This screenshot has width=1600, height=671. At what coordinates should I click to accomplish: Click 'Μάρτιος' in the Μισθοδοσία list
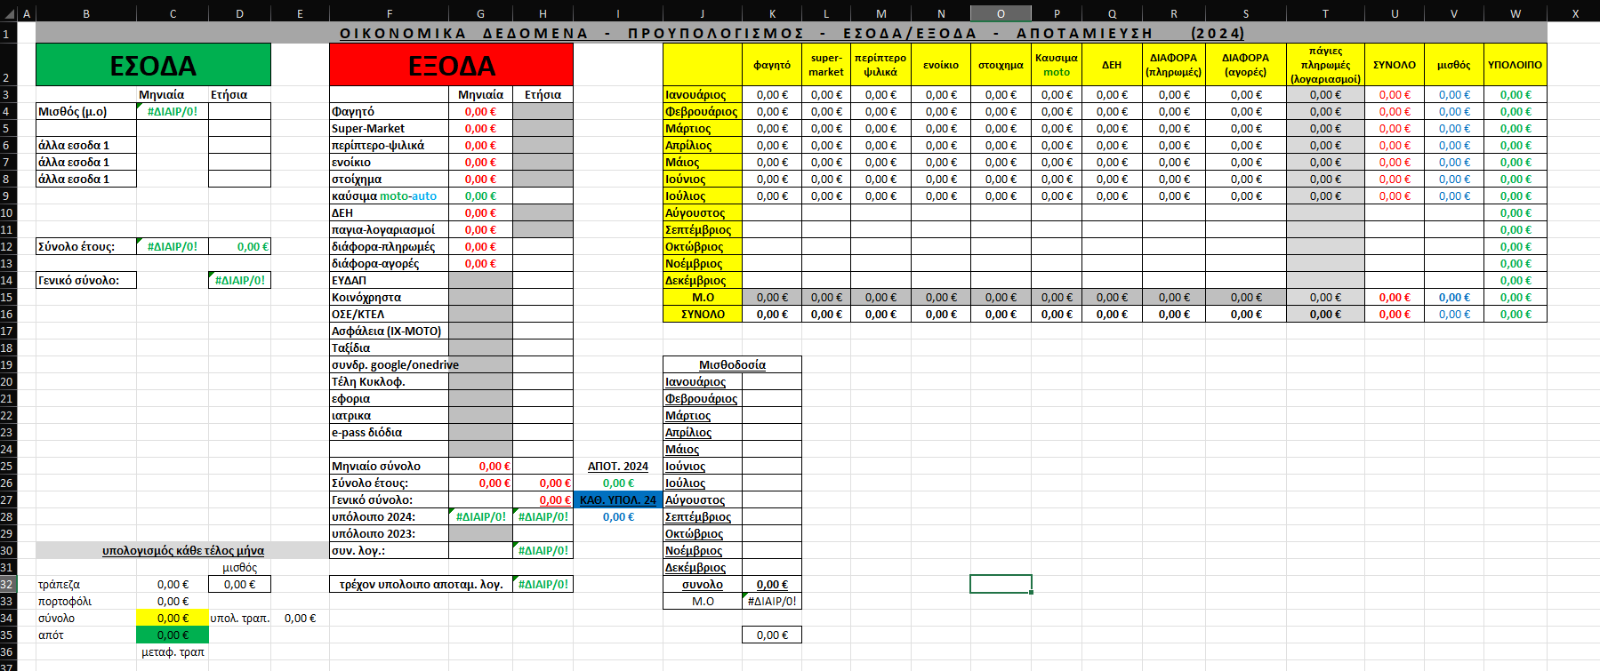pyautogui.click(x=702, y=415)
